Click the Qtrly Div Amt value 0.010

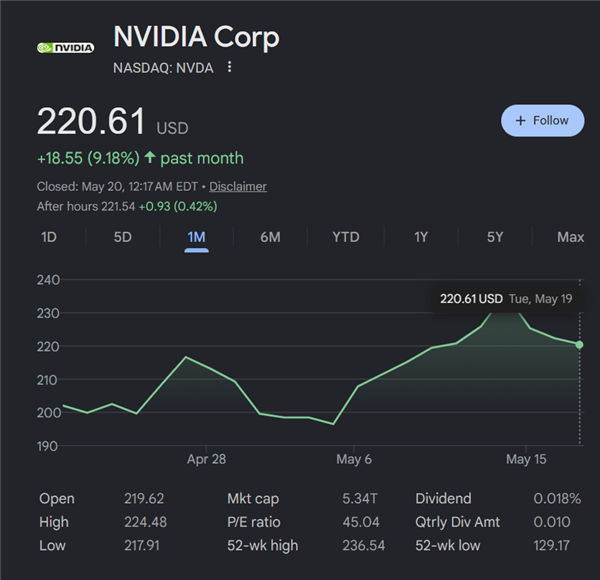coord(552,522)
